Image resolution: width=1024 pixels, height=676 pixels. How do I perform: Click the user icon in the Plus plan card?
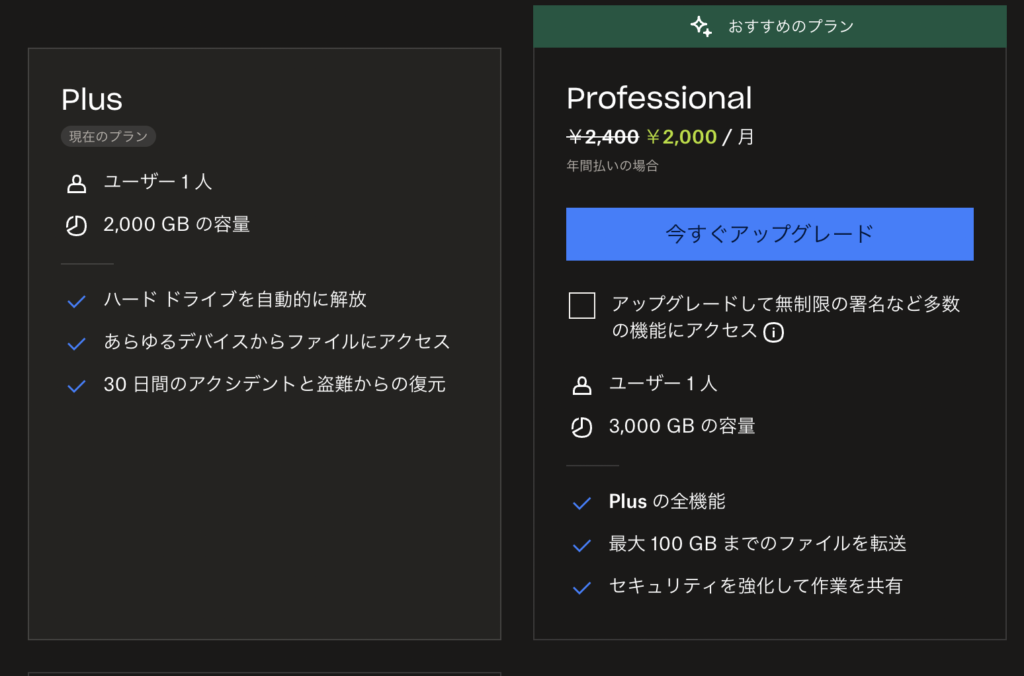76,184
